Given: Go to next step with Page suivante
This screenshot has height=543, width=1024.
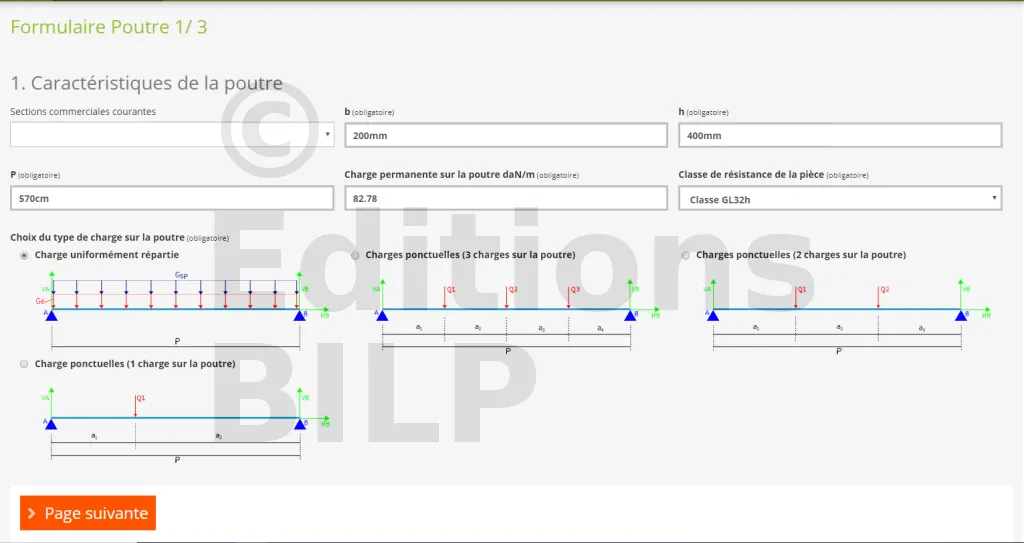Looking at the screenshot, I should tap(88, 513).
